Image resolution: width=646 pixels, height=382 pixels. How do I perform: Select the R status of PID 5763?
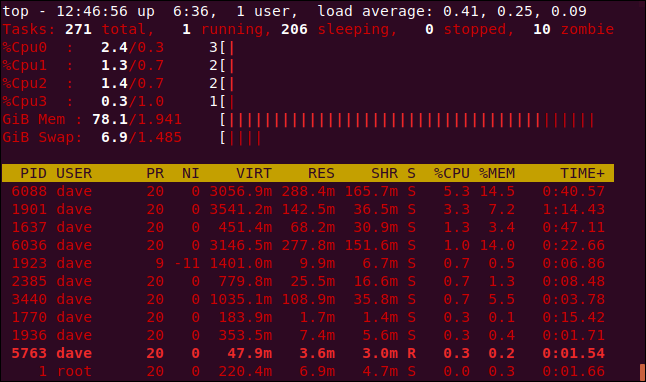point(411,354)
